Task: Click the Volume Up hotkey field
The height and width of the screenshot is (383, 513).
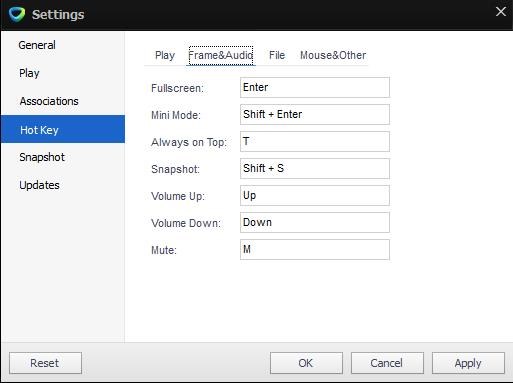Action: 315,195
